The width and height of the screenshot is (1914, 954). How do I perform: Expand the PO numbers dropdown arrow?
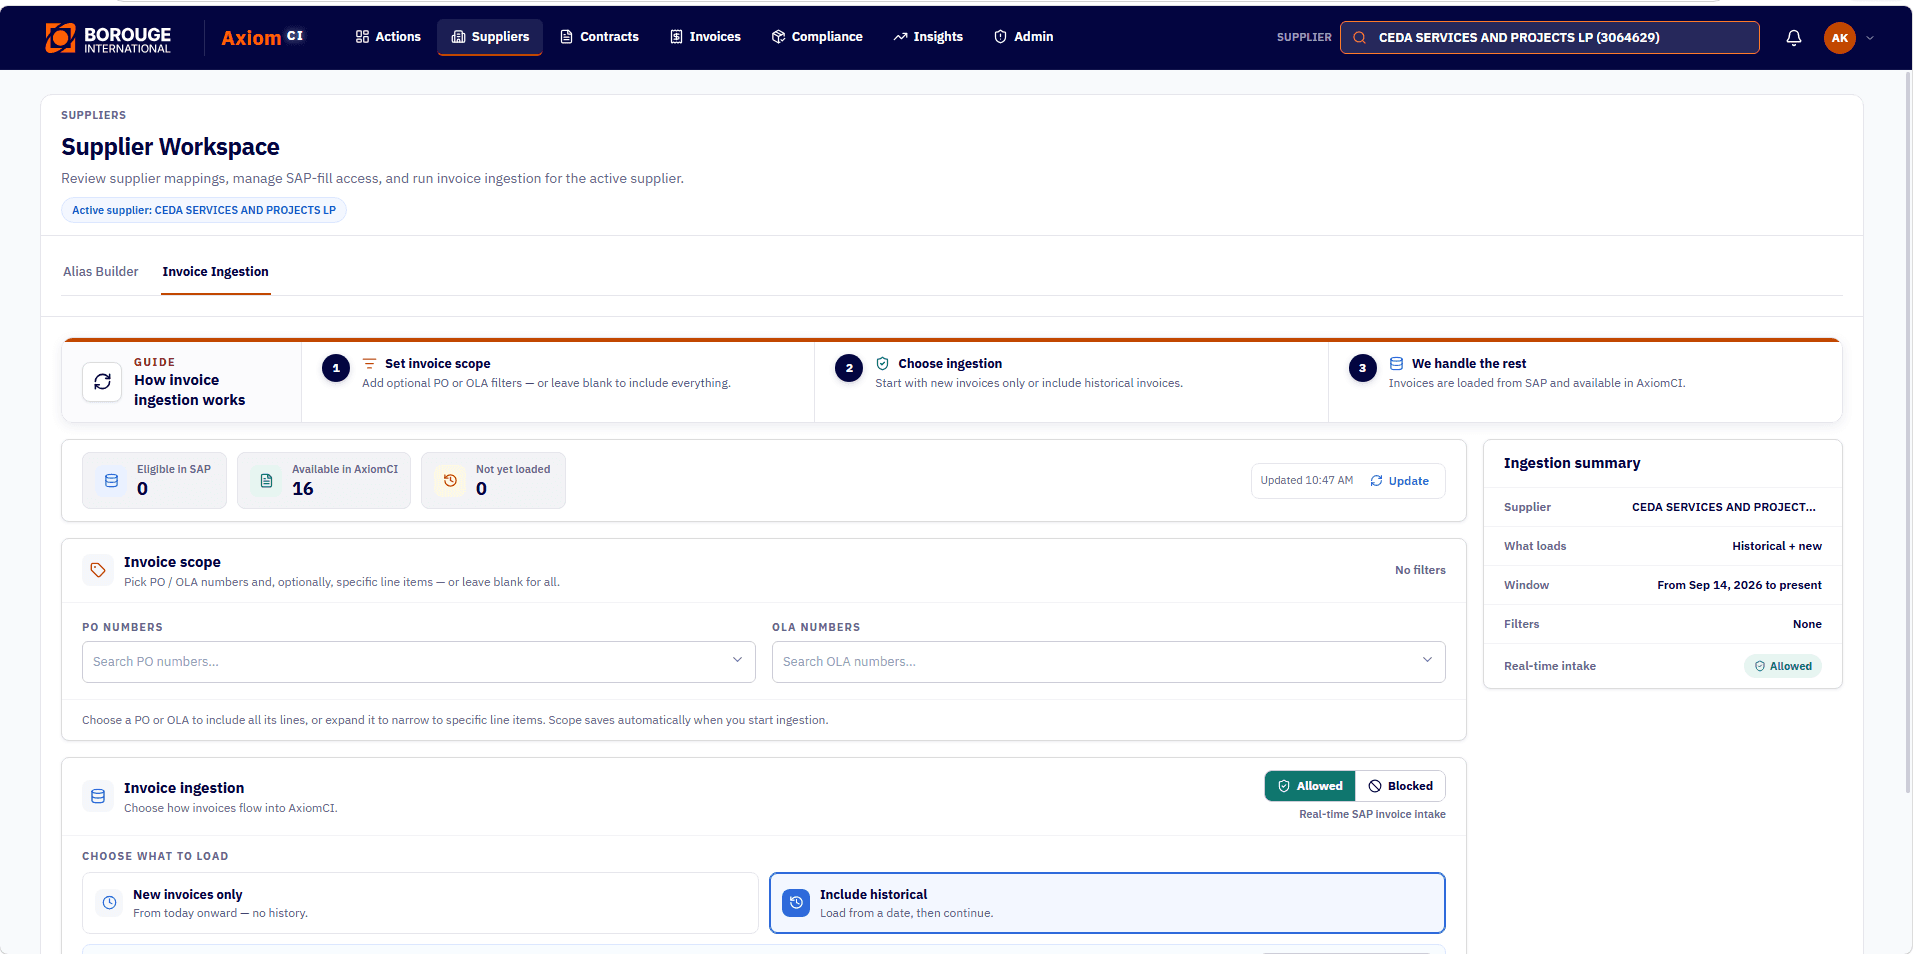[x=737, y=660]
